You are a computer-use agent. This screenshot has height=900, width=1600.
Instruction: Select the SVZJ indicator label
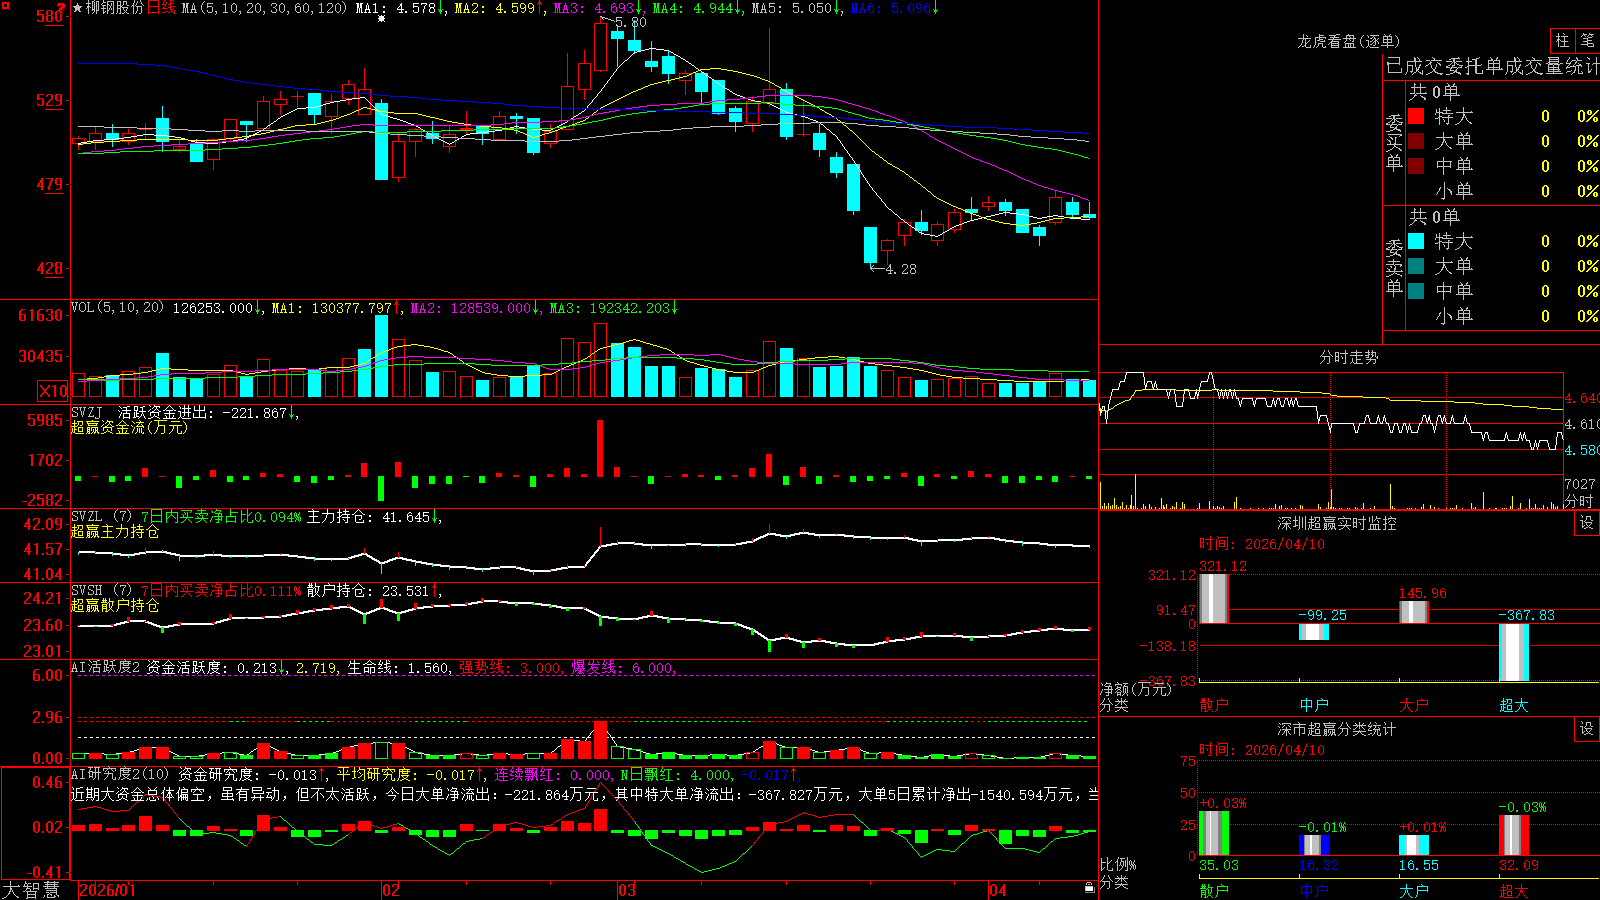[x=87, y=412]
